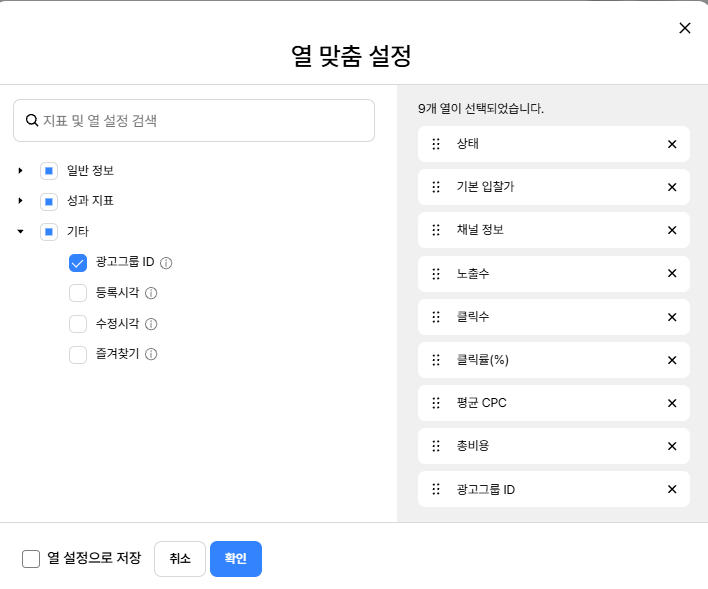Click the 확인 button
Screen dimensions: 708x589
[x=236, y=559]
